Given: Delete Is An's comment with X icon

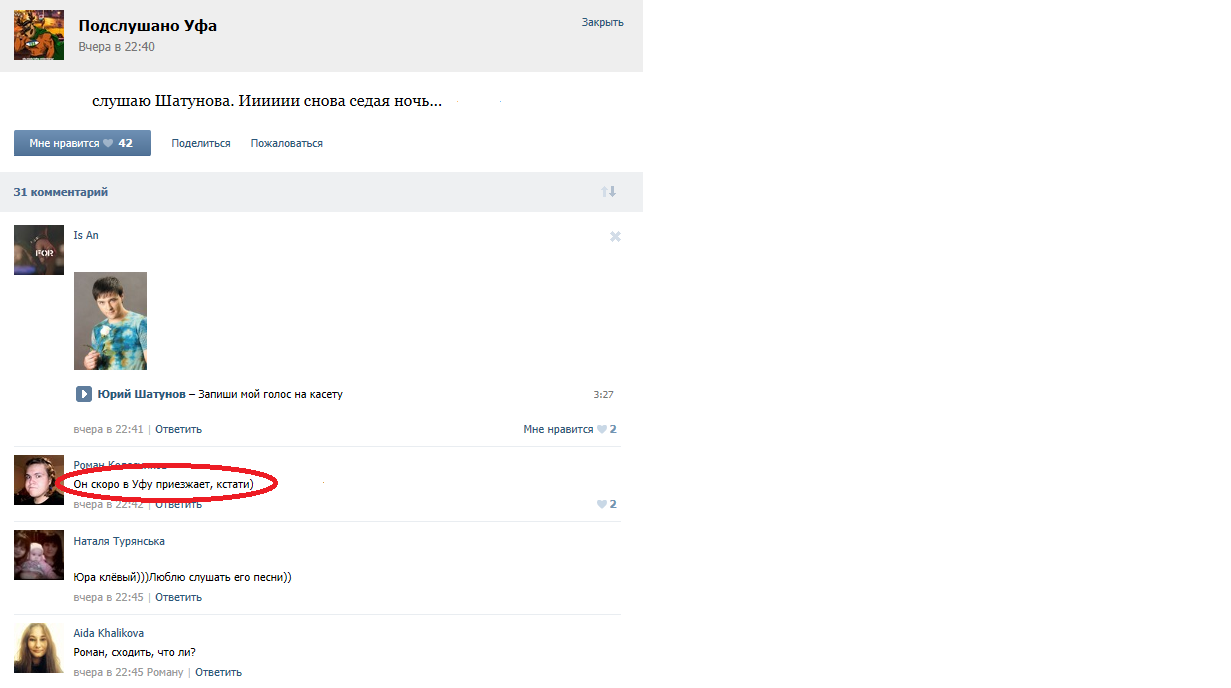Looking at the screenshot, I should pyautogui.click(x=615, y=236).
